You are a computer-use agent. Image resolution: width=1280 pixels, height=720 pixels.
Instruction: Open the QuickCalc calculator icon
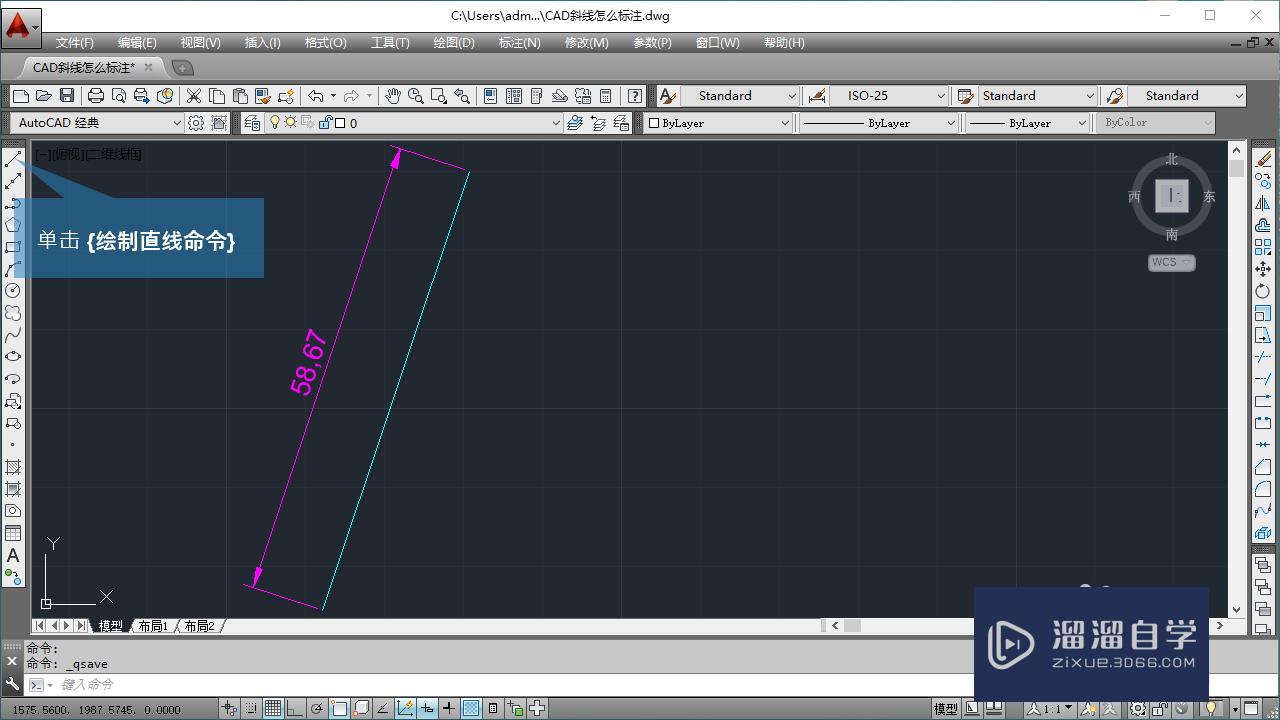click(605, 96)
